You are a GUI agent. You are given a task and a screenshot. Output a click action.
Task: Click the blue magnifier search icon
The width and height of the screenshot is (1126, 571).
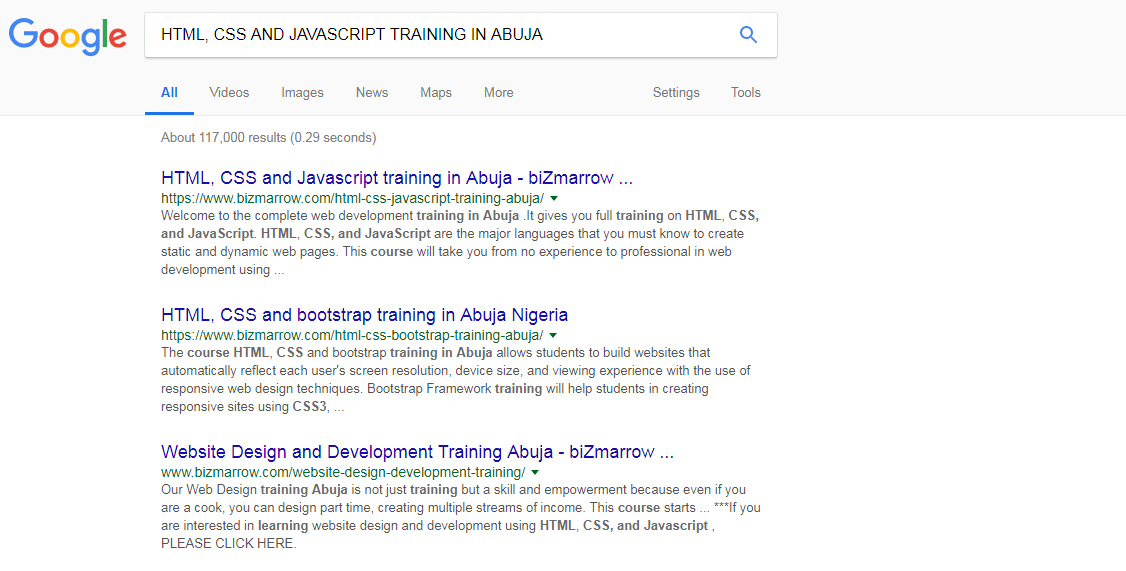(x=748, y=34)
